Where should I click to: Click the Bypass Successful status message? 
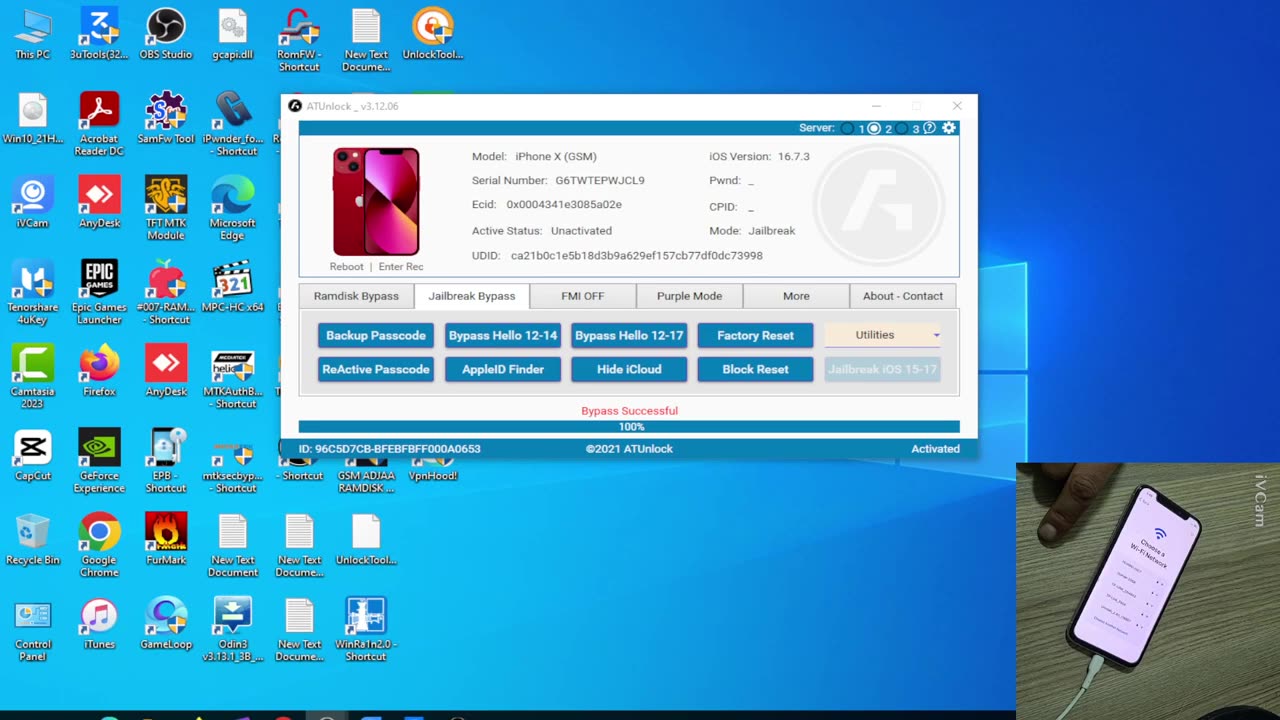tap(629, 411)
